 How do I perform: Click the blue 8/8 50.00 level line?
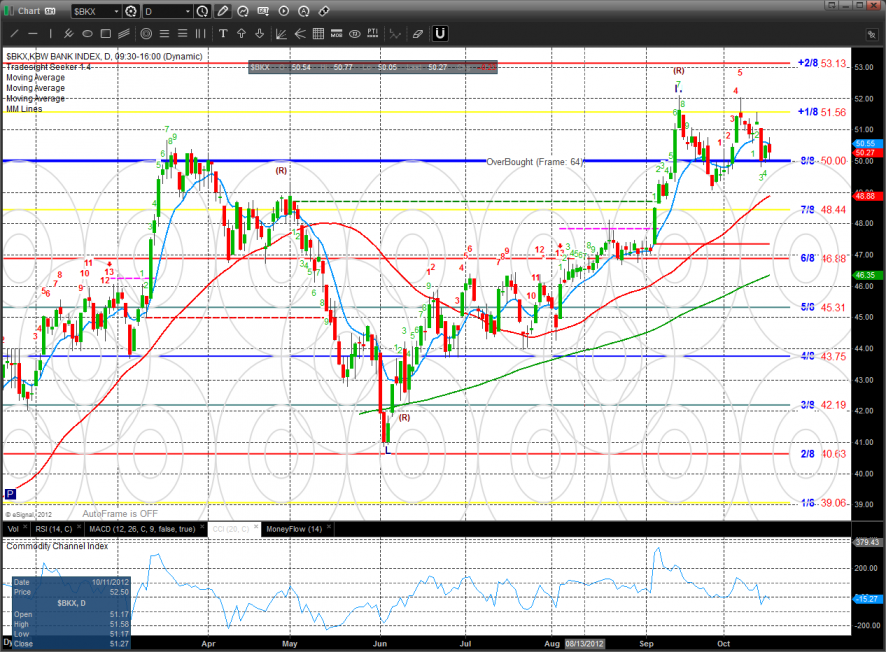pyautogui.click(x=300, y=161)
